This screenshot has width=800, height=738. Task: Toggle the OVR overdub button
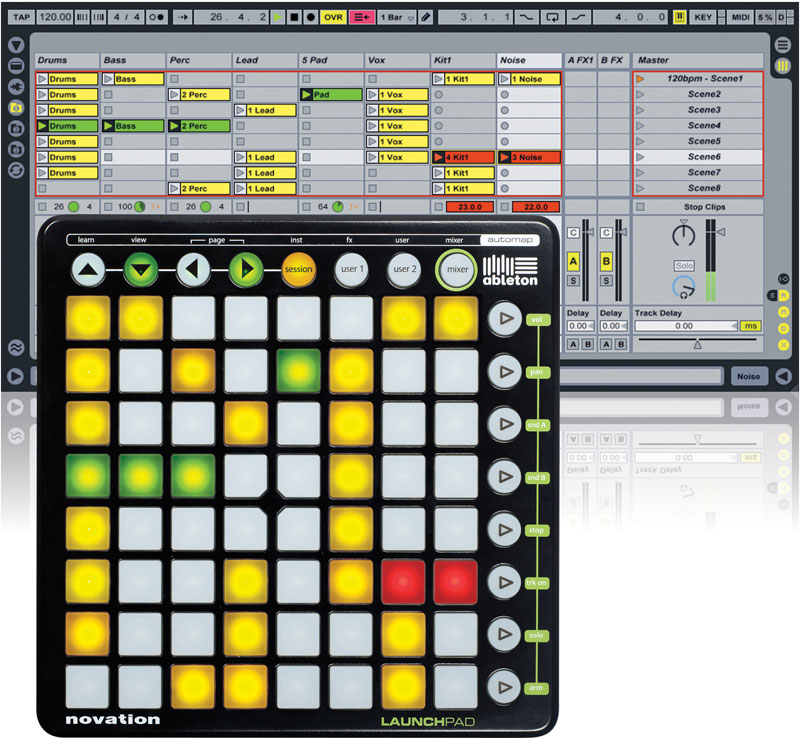(334, 17)
